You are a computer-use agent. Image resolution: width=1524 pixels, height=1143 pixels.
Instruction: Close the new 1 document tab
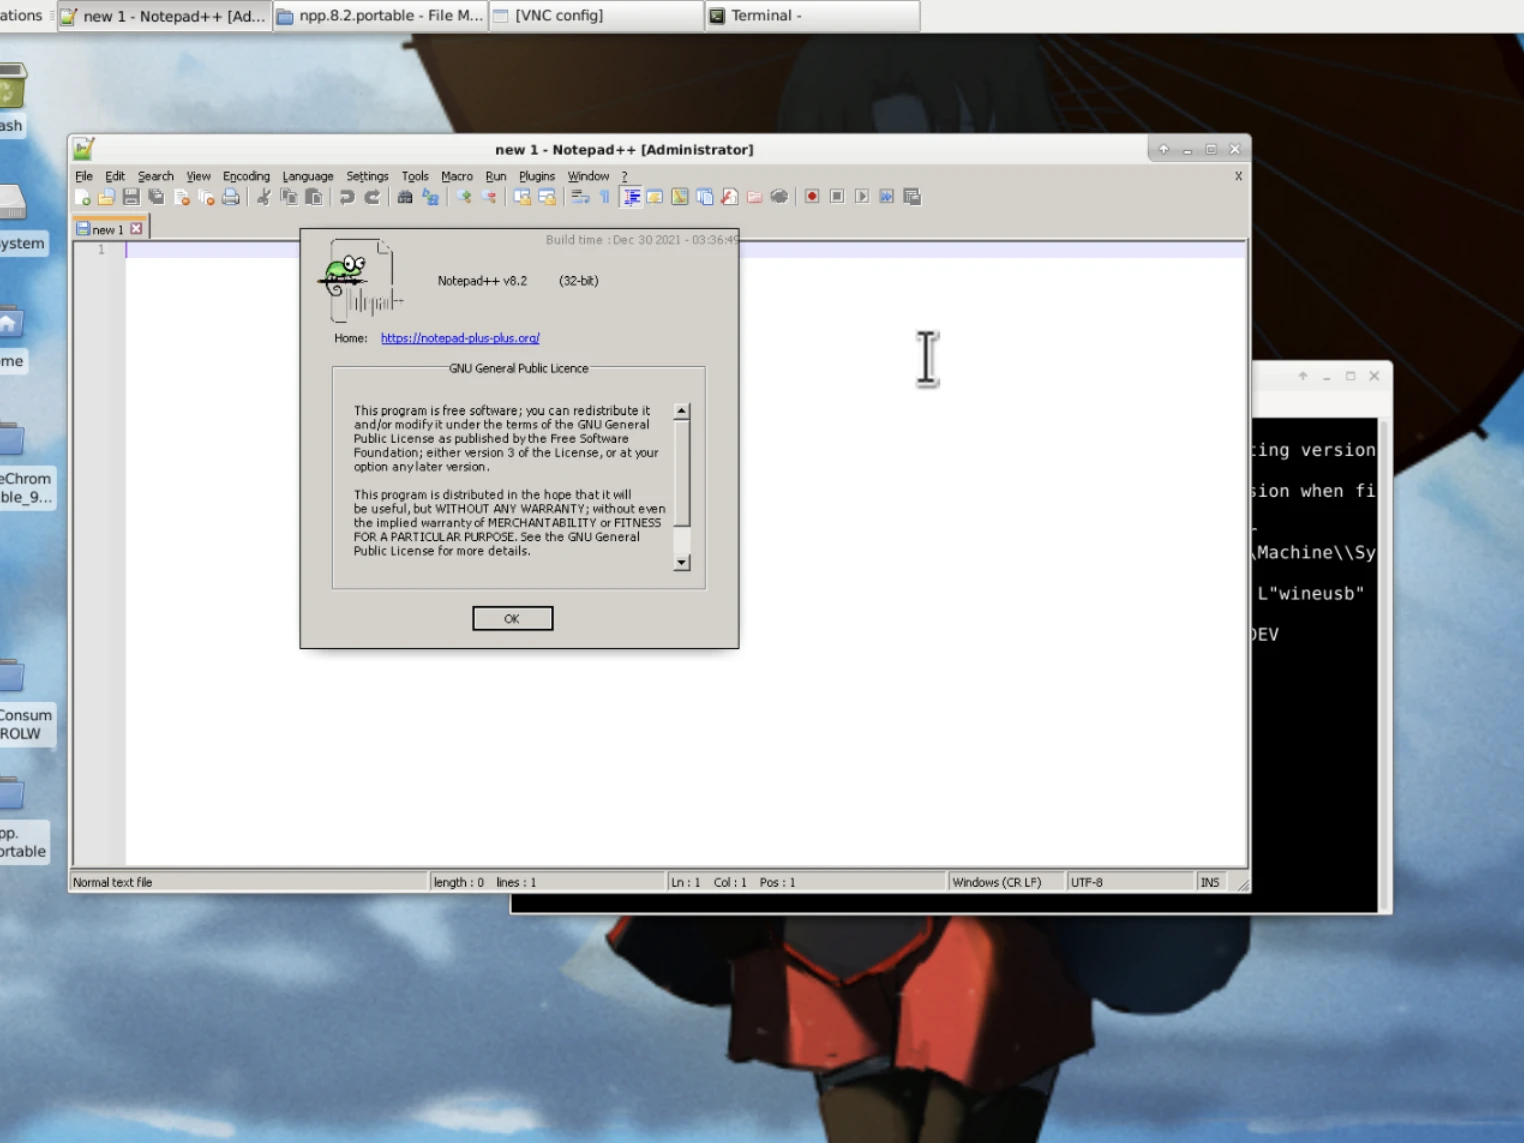pos(137,229)
